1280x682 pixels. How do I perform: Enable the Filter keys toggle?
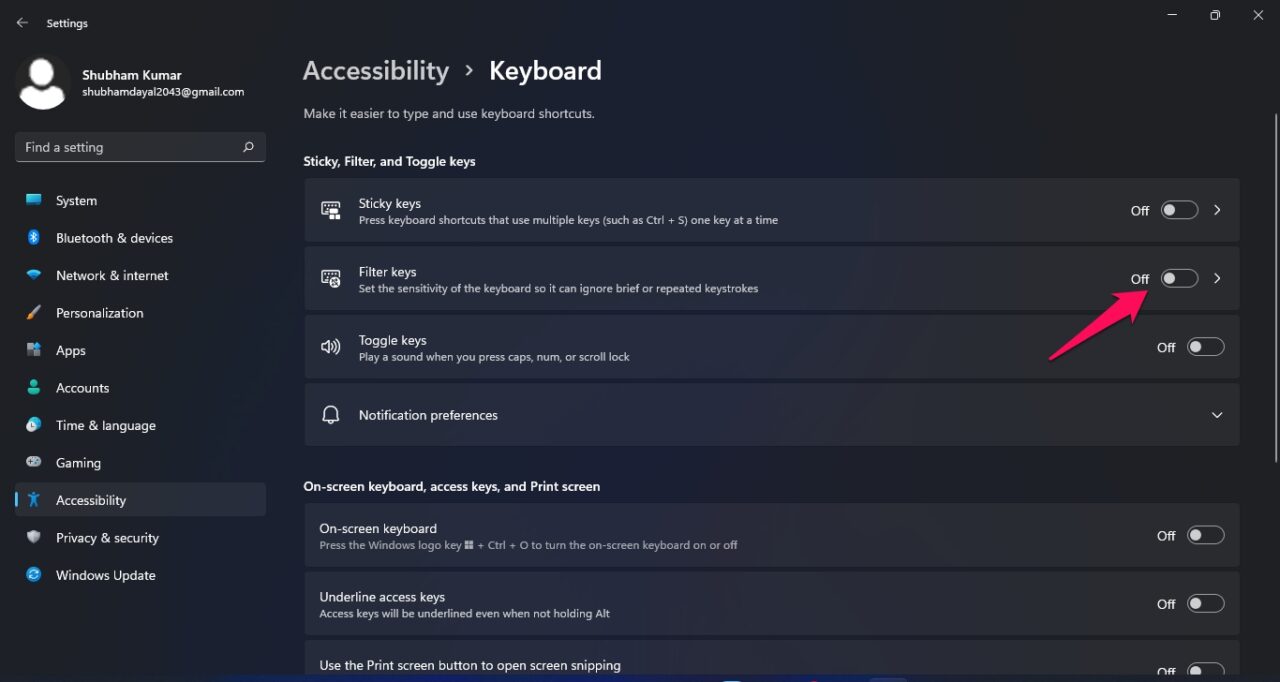pyautogui.click(x=1179, y=278)
